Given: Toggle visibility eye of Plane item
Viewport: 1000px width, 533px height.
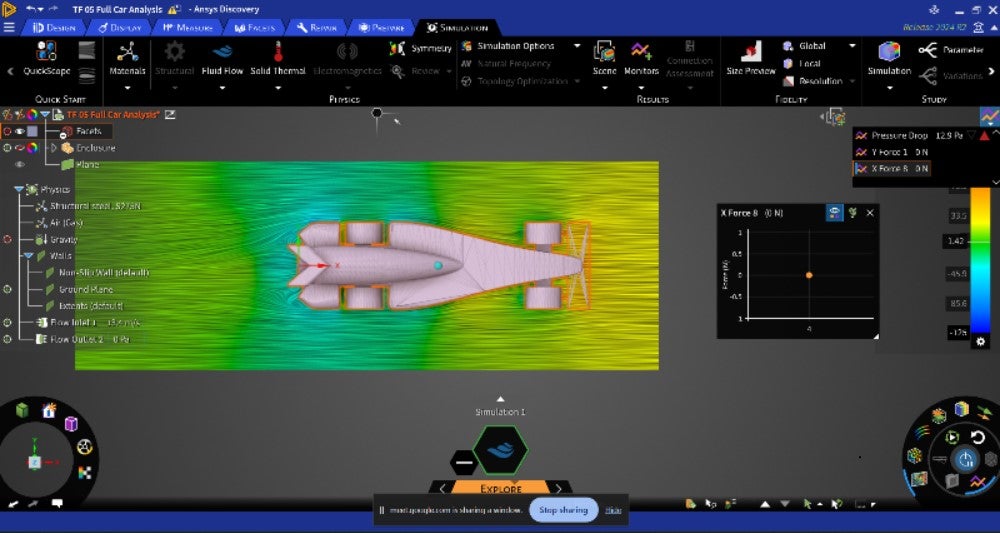Looking at the screenshot, I should pos(20,164).
